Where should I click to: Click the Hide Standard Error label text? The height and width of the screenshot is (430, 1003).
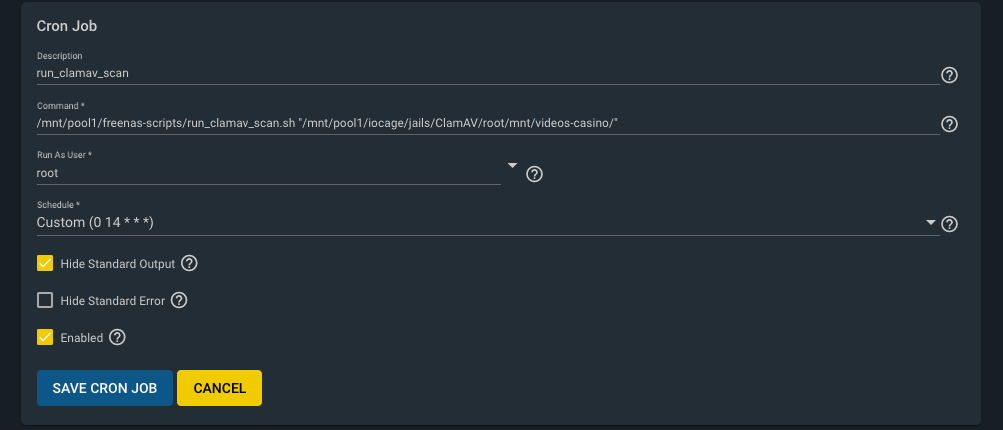(113, 301)
